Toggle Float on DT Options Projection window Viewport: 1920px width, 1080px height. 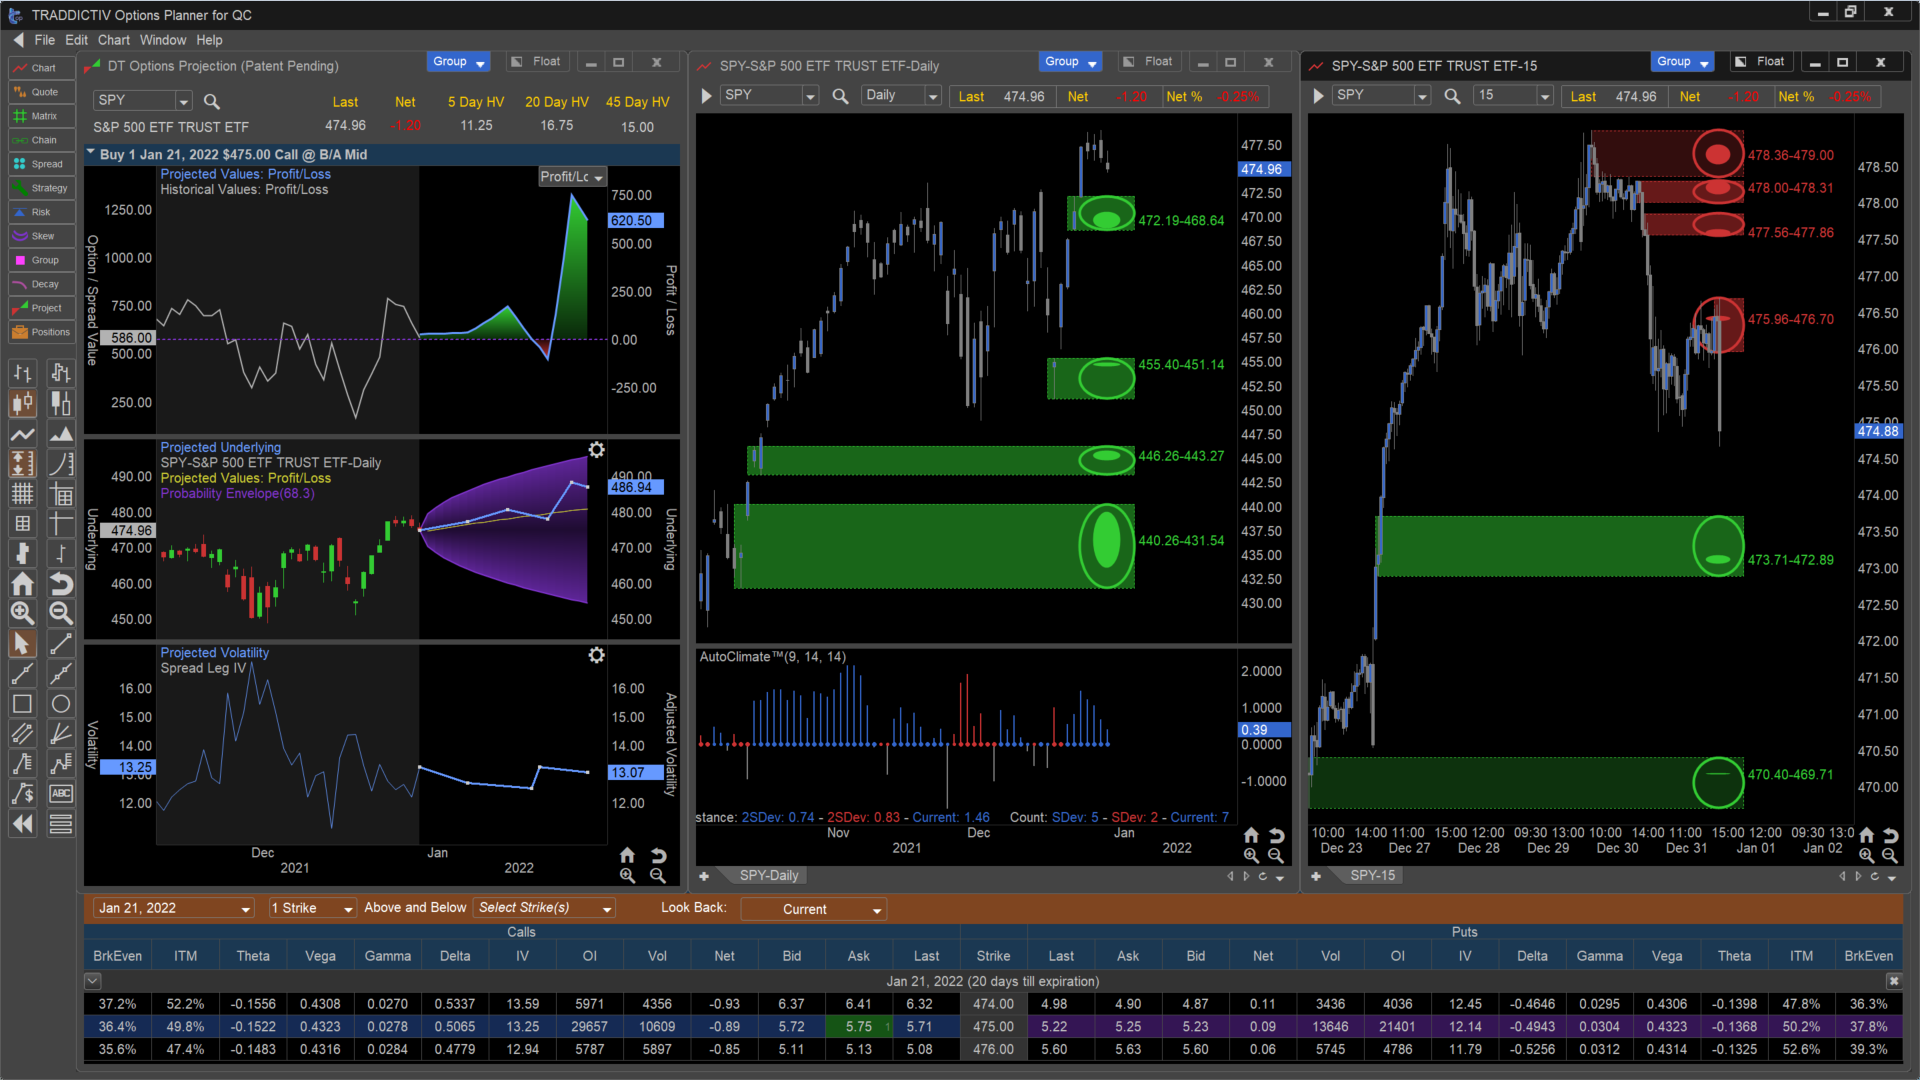(536, 62)
